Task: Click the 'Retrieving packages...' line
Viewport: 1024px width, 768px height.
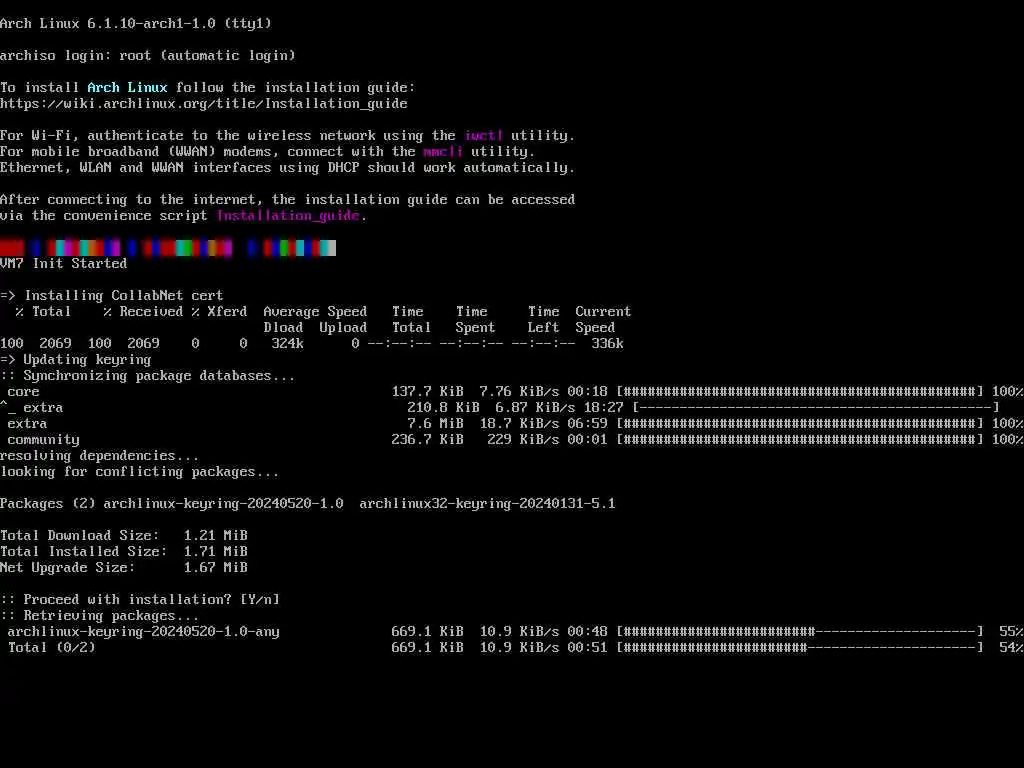Action: (x=100, y=616)
